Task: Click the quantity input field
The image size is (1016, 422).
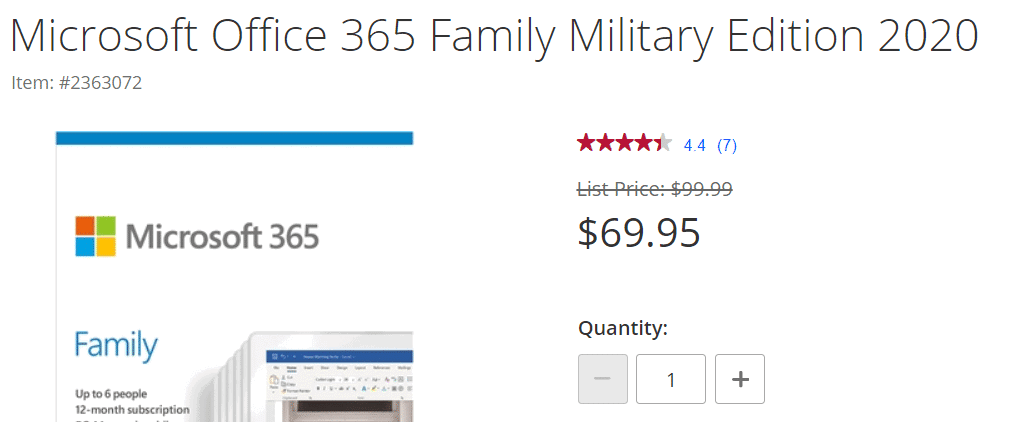Action: point(671,379)
